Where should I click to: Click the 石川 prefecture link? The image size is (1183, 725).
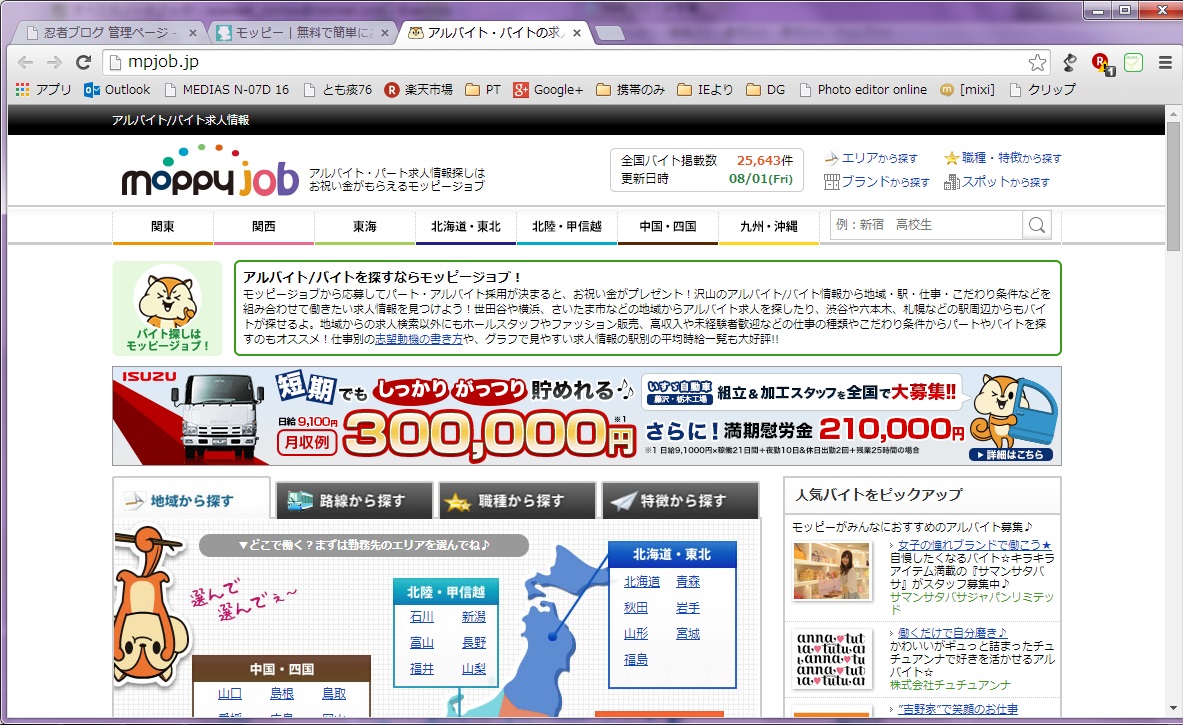click(x=422, y=617)
